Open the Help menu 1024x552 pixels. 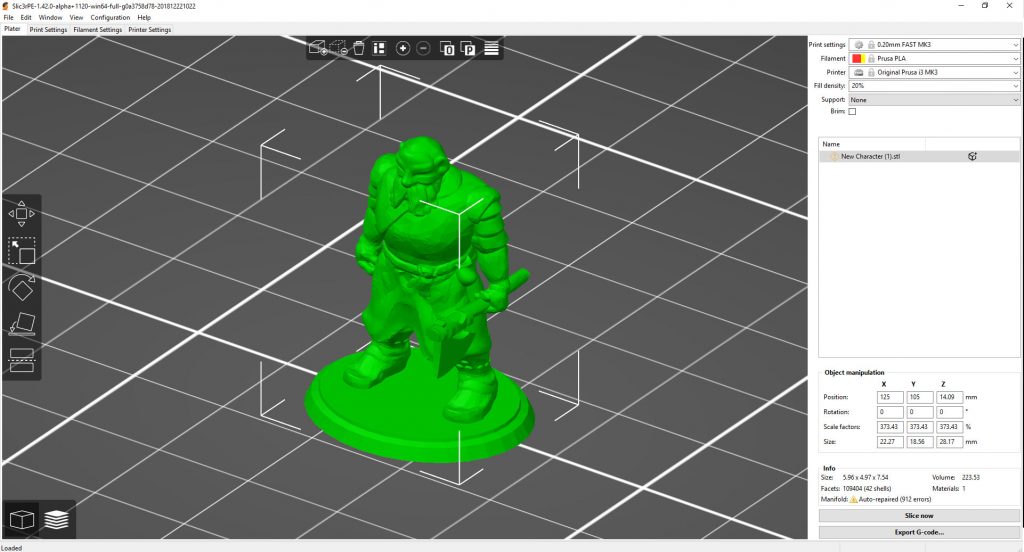(144, 18)
